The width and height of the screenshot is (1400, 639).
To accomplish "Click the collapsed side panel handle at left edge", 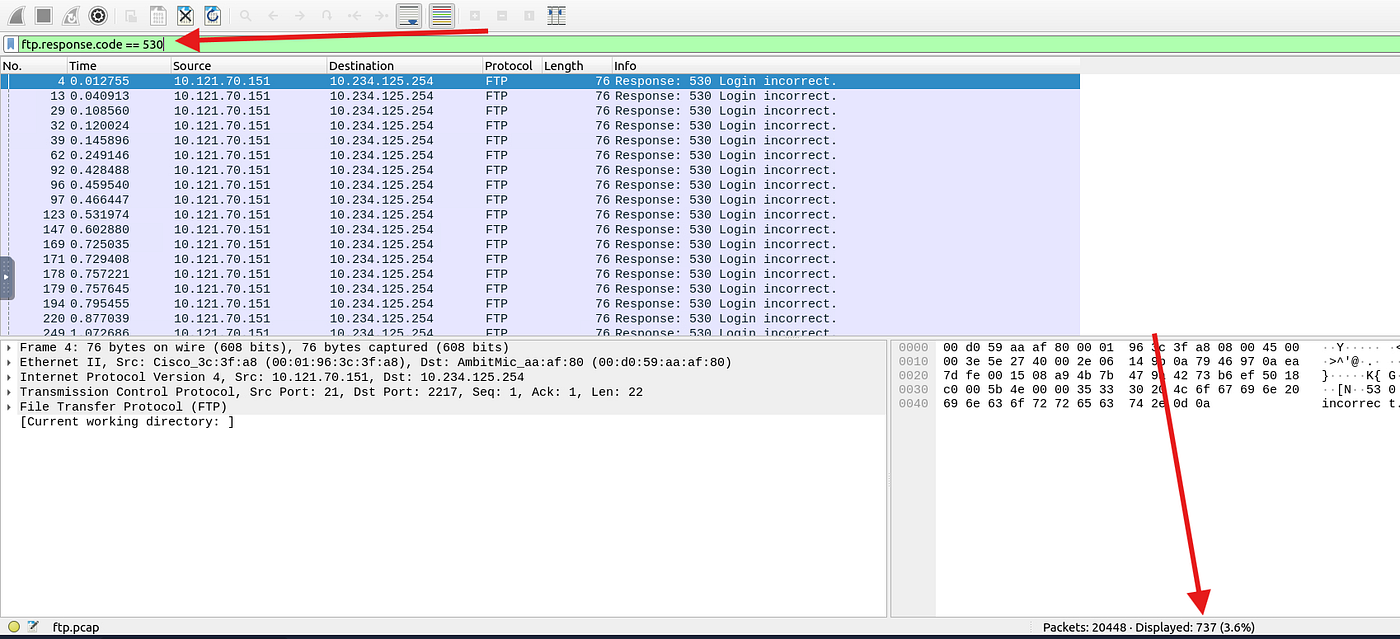I will click(6, 278).
